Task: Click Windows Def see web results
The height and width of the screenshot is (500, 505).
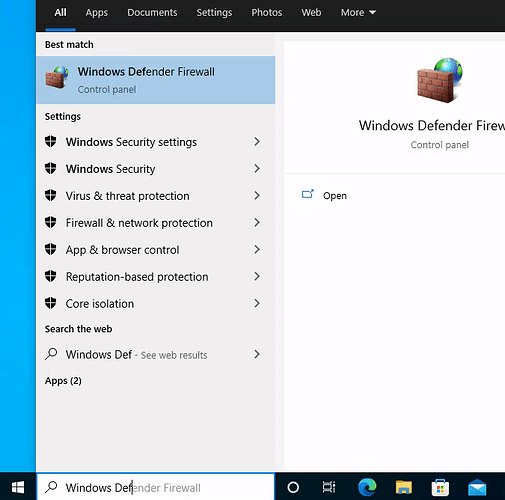Action: (x=156, y=354)
